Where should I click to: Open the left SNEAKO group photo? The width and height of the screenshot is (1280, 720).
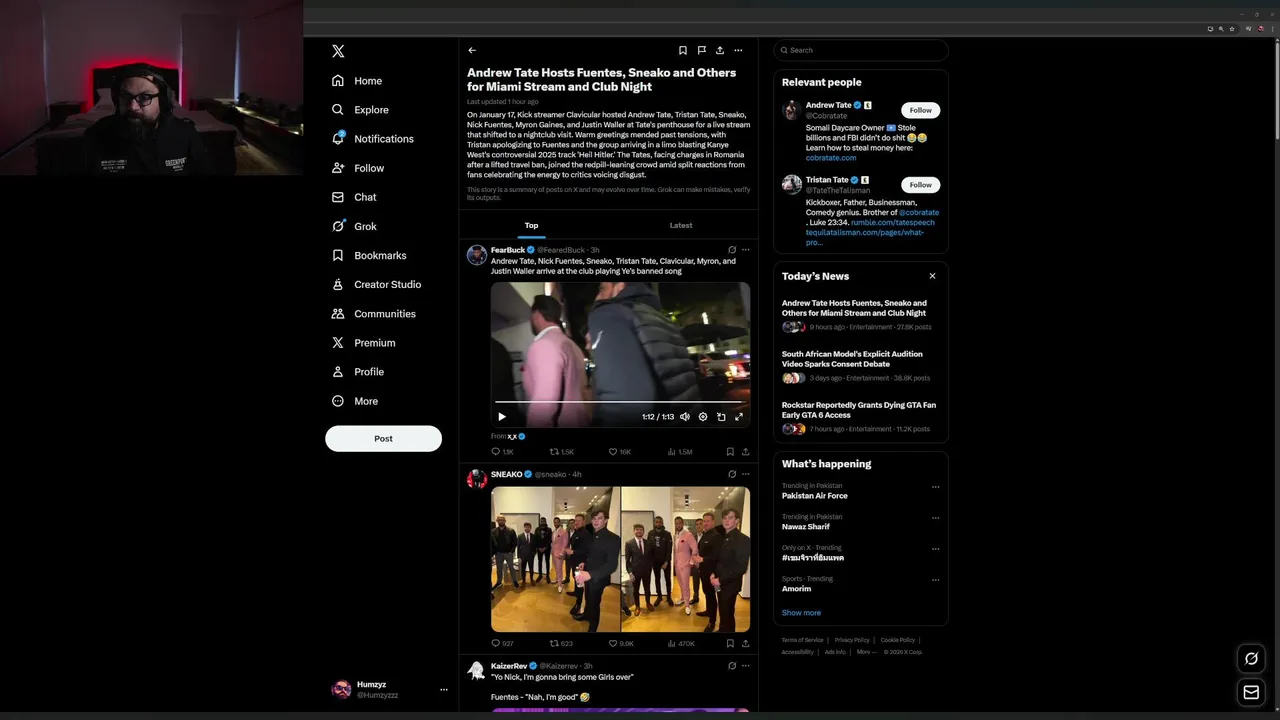(555, 559)
